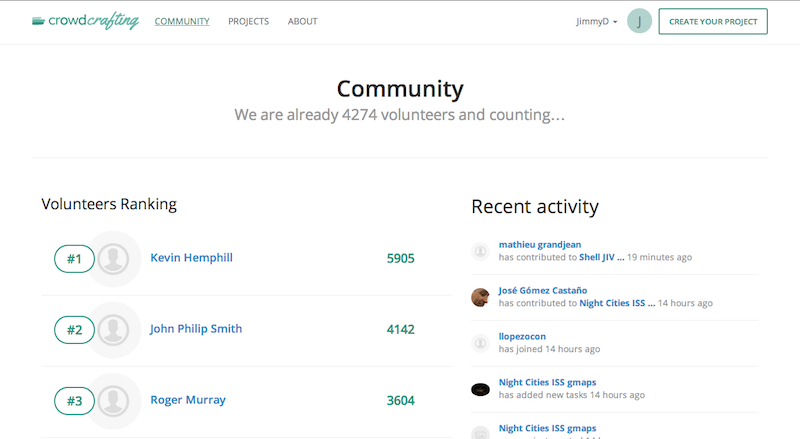Click Kevin Hemphill's avatar icon

(113, 259)
